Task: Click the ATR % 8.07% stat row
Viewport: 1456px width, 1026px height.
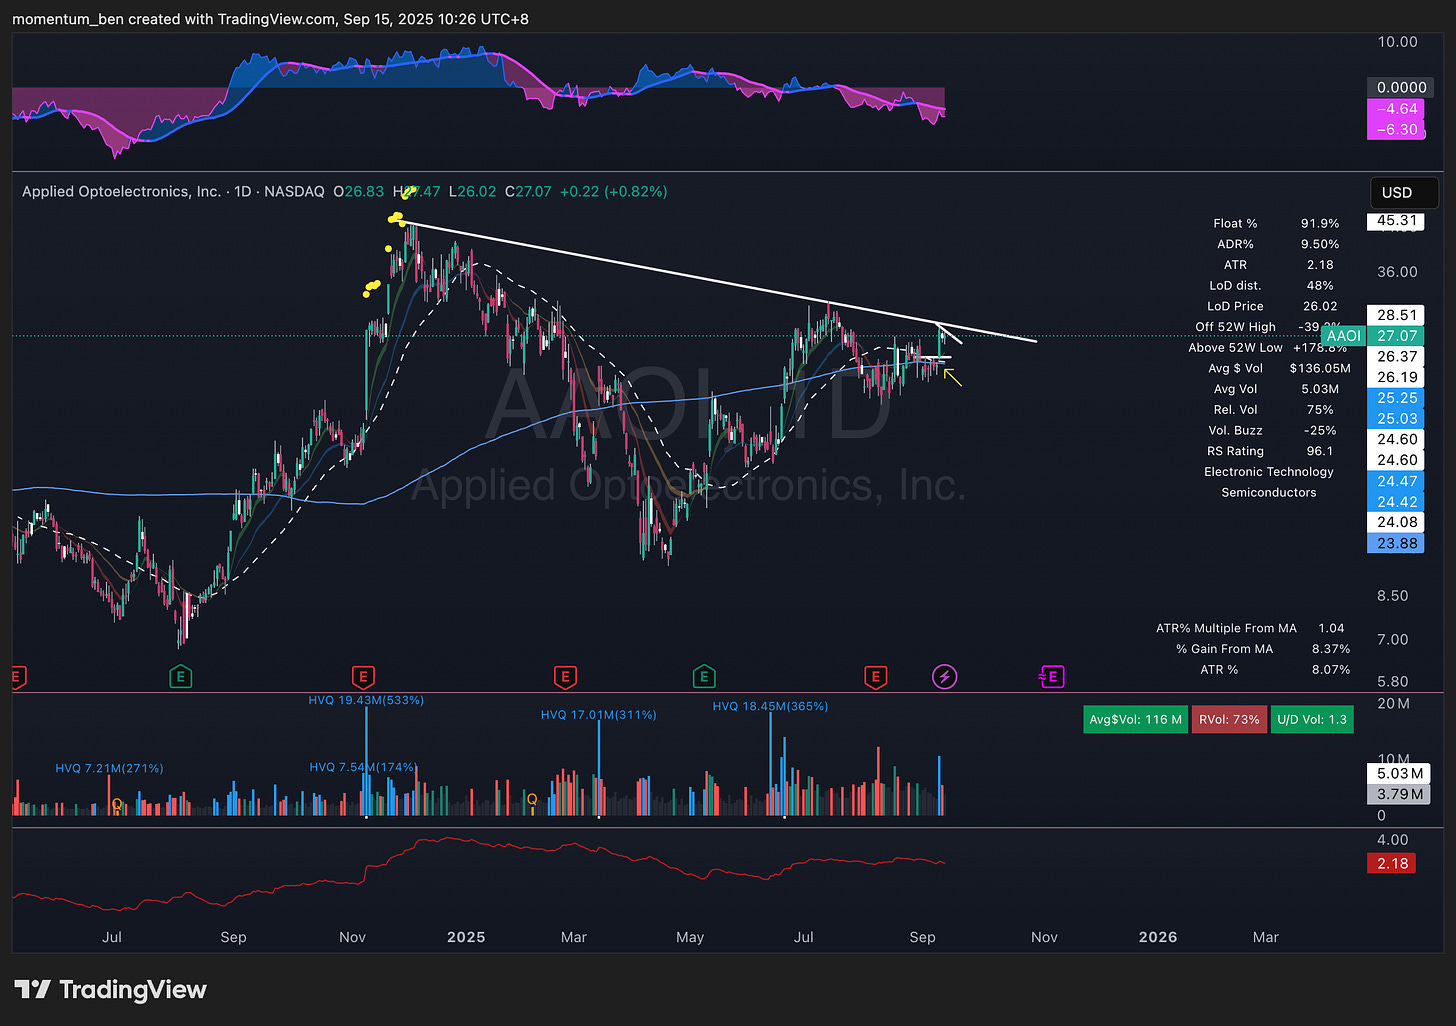Action: [1275, 670]
